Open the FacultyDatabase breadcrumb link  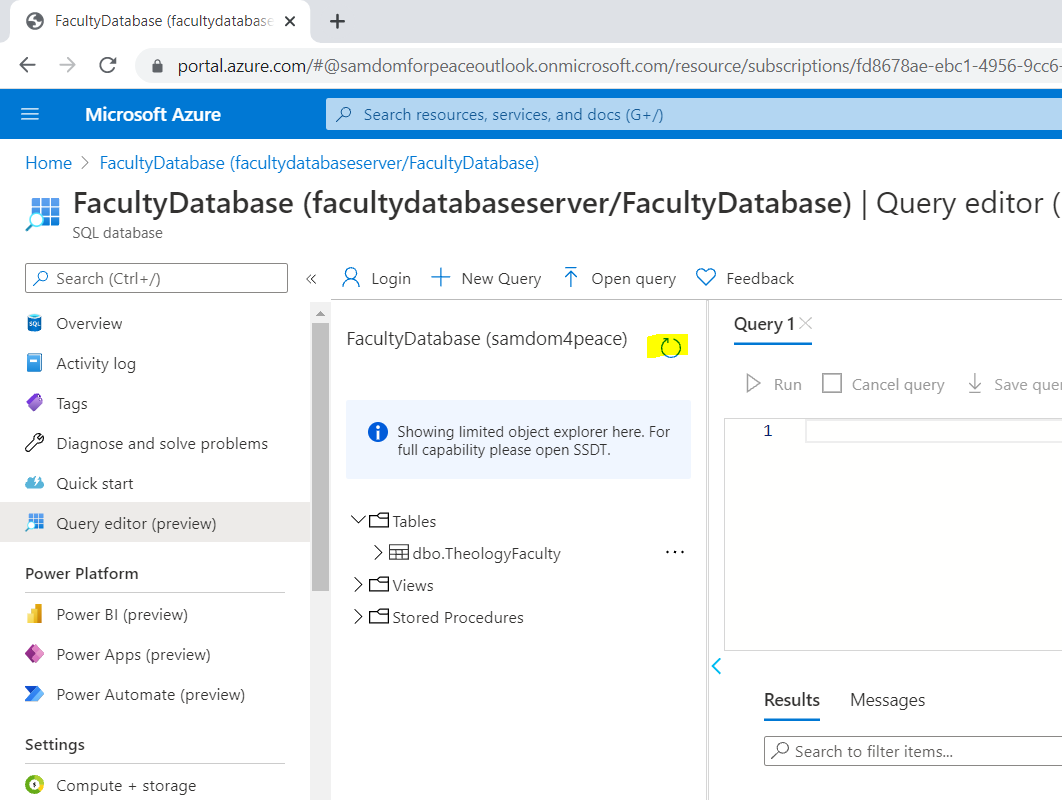click(319, 163)
